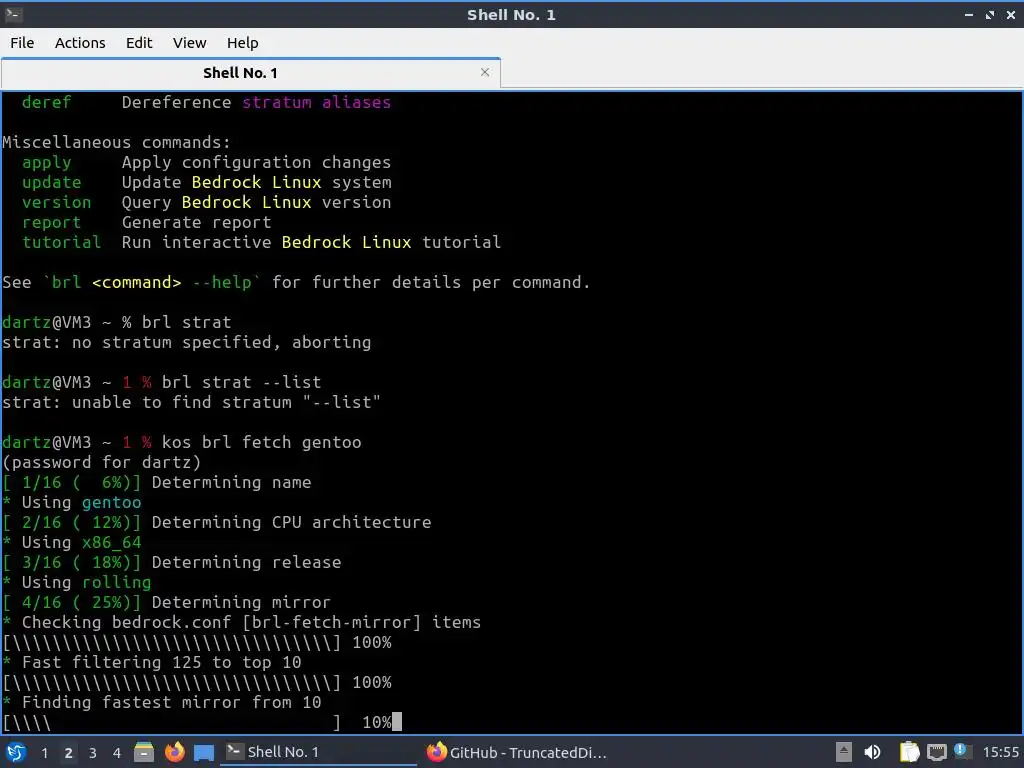The width and height of the screenshot is (1024, 768).
Task: Open the View menu
Action: (189, 43)
